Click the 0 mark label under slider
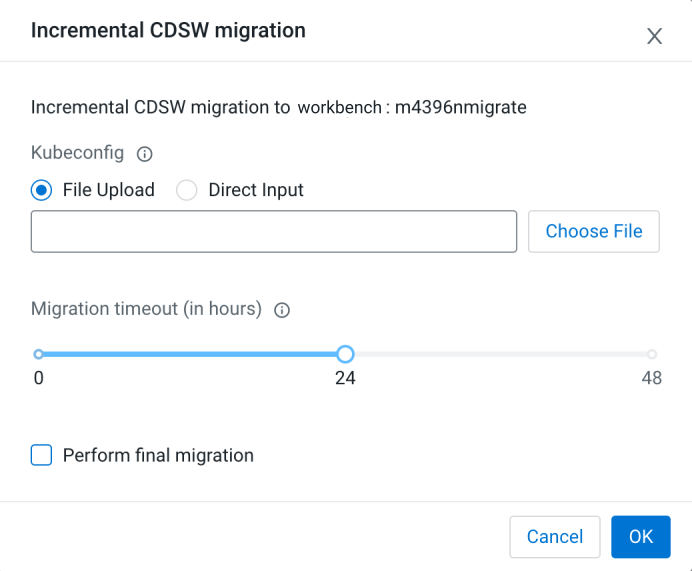 (38, 378)
